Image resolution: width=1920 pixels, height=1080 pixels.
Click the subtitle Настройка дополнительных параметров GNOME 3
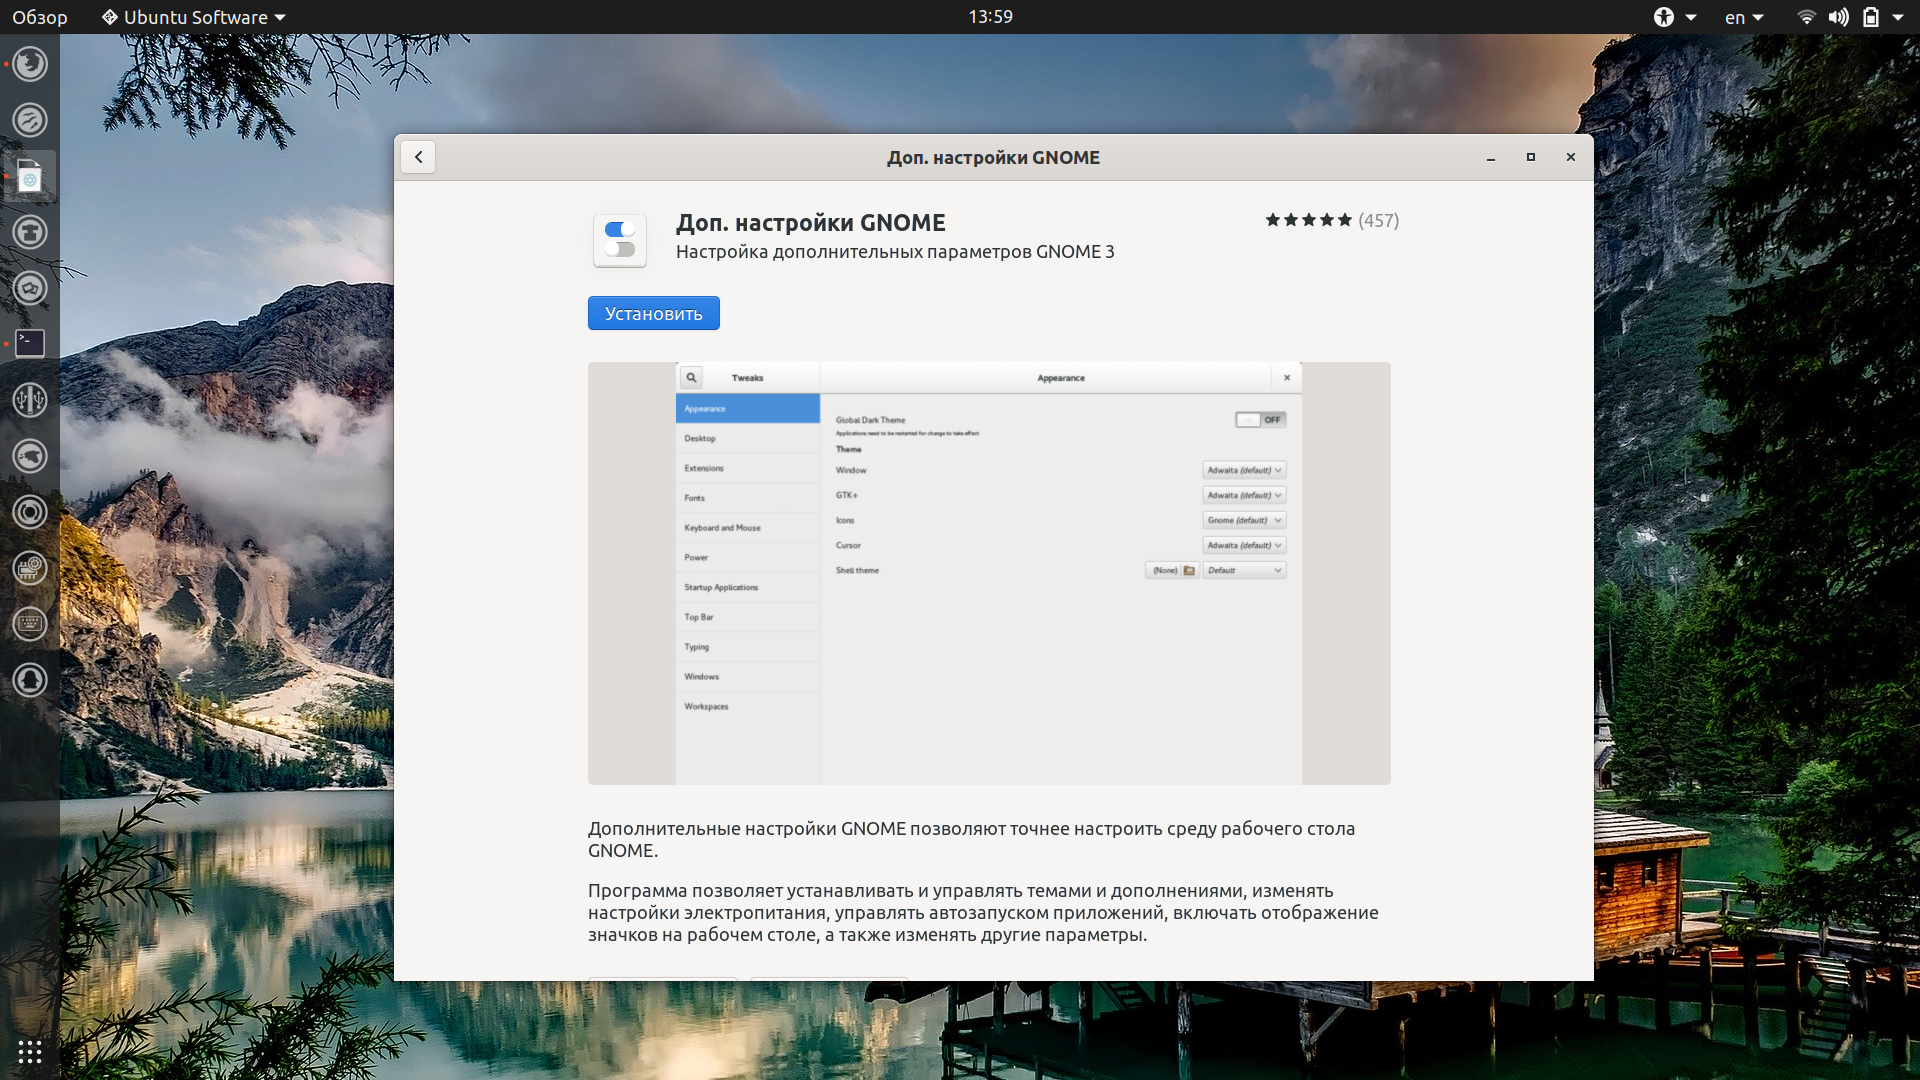[895, 252]
